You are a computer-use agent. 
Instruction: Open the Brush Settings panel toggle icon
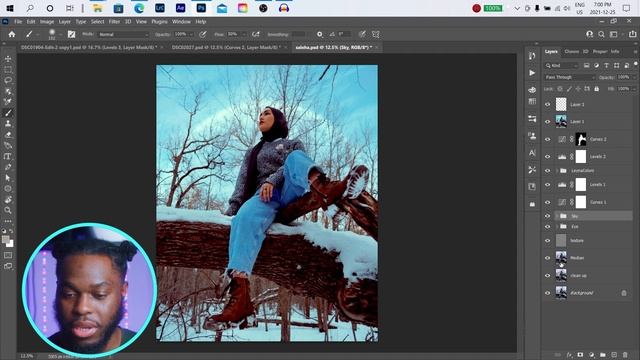(71, 34)
